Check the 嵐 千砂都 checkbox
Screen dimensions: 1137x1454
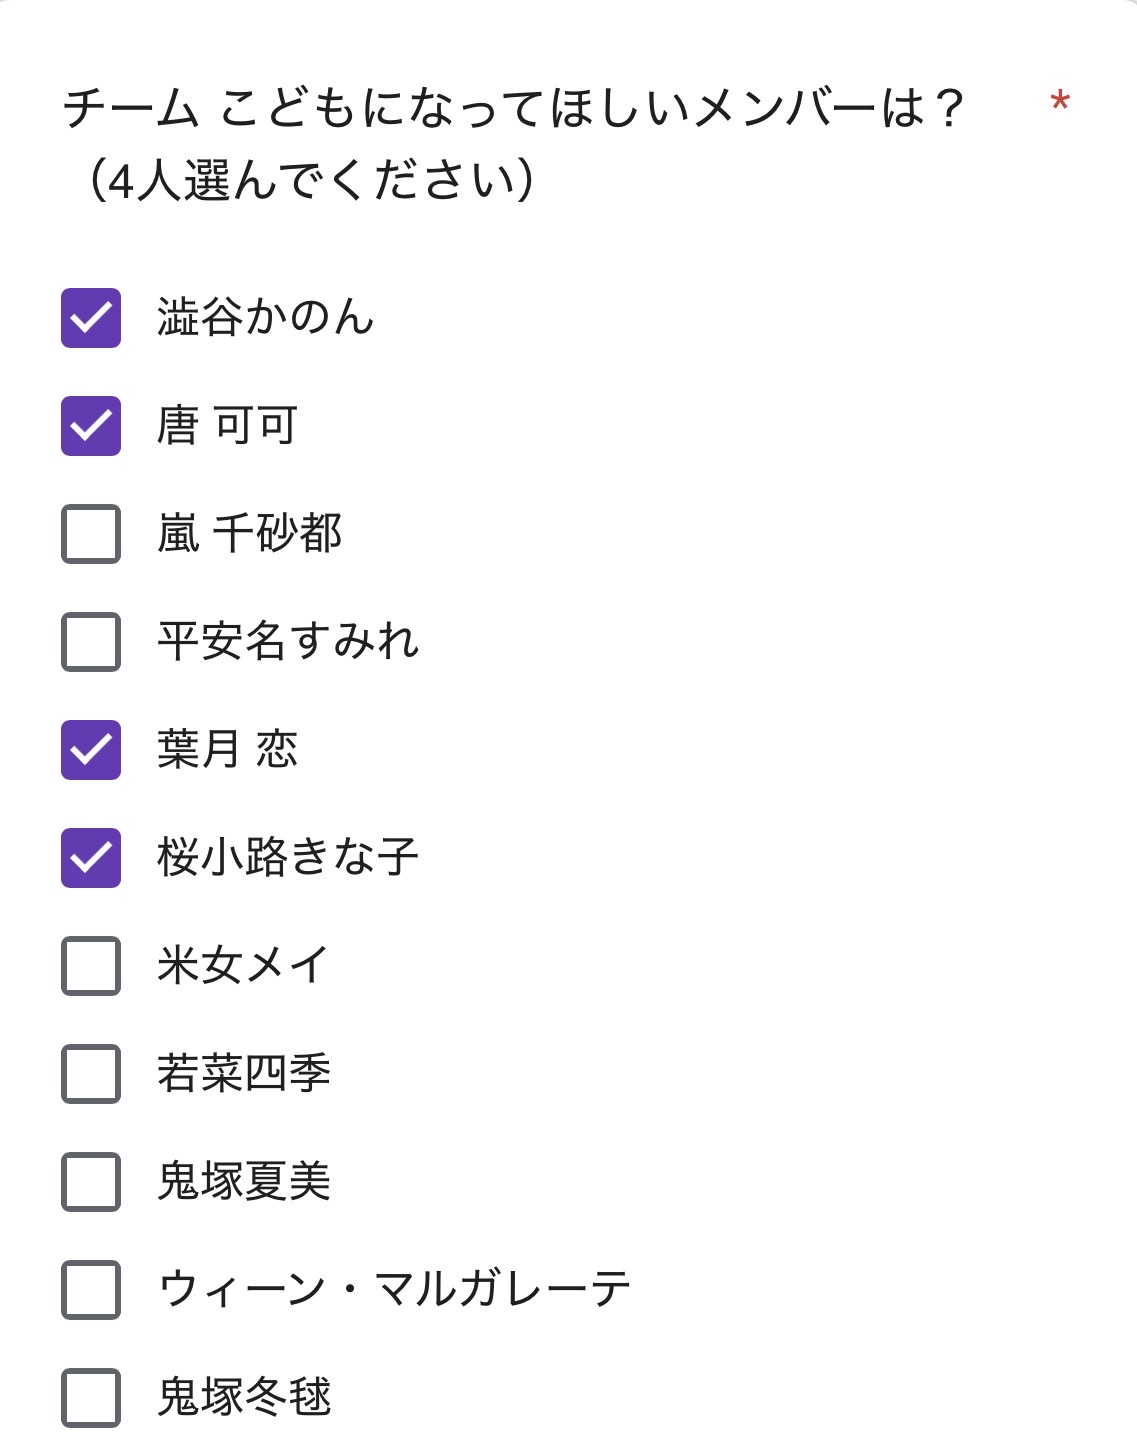[91, 534]
